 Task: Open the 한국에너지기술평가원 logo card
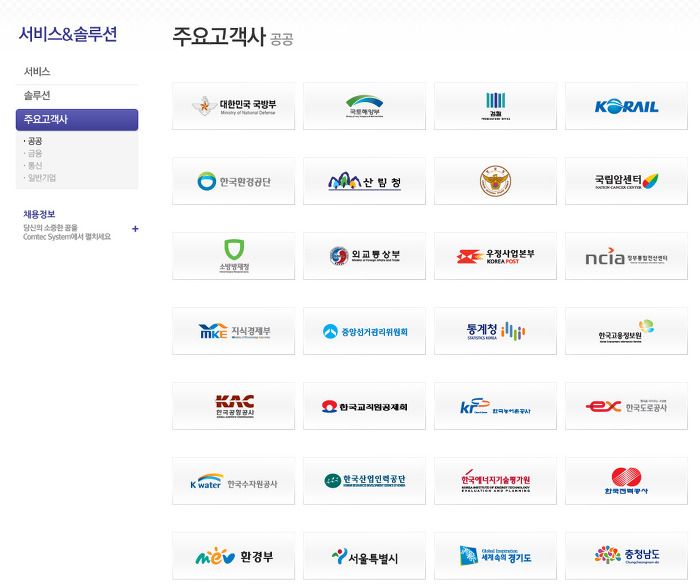point(496,481)
